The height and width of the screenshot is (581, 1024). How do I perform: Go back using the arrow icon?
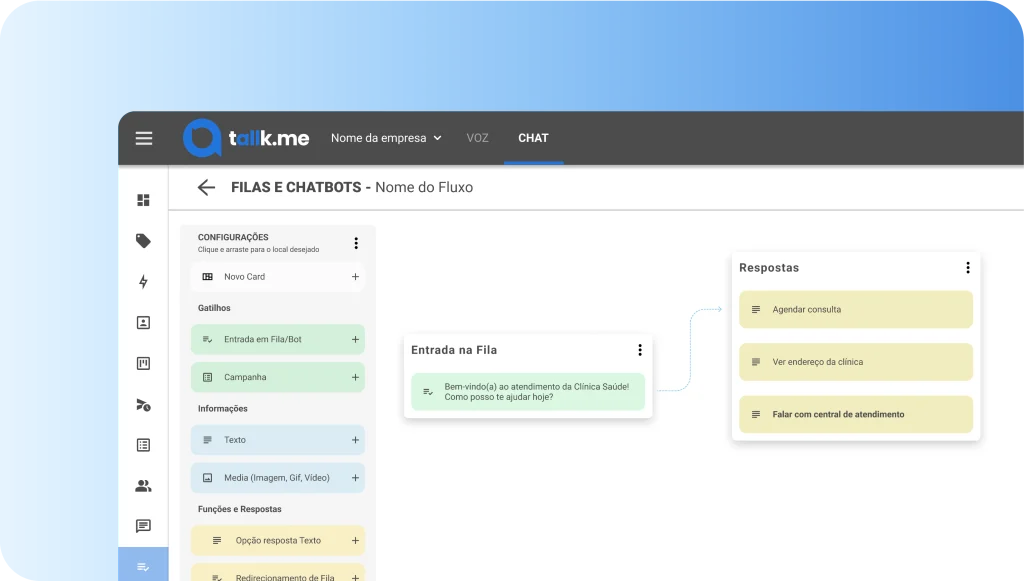pyautogui.click(x=206, y=187)
